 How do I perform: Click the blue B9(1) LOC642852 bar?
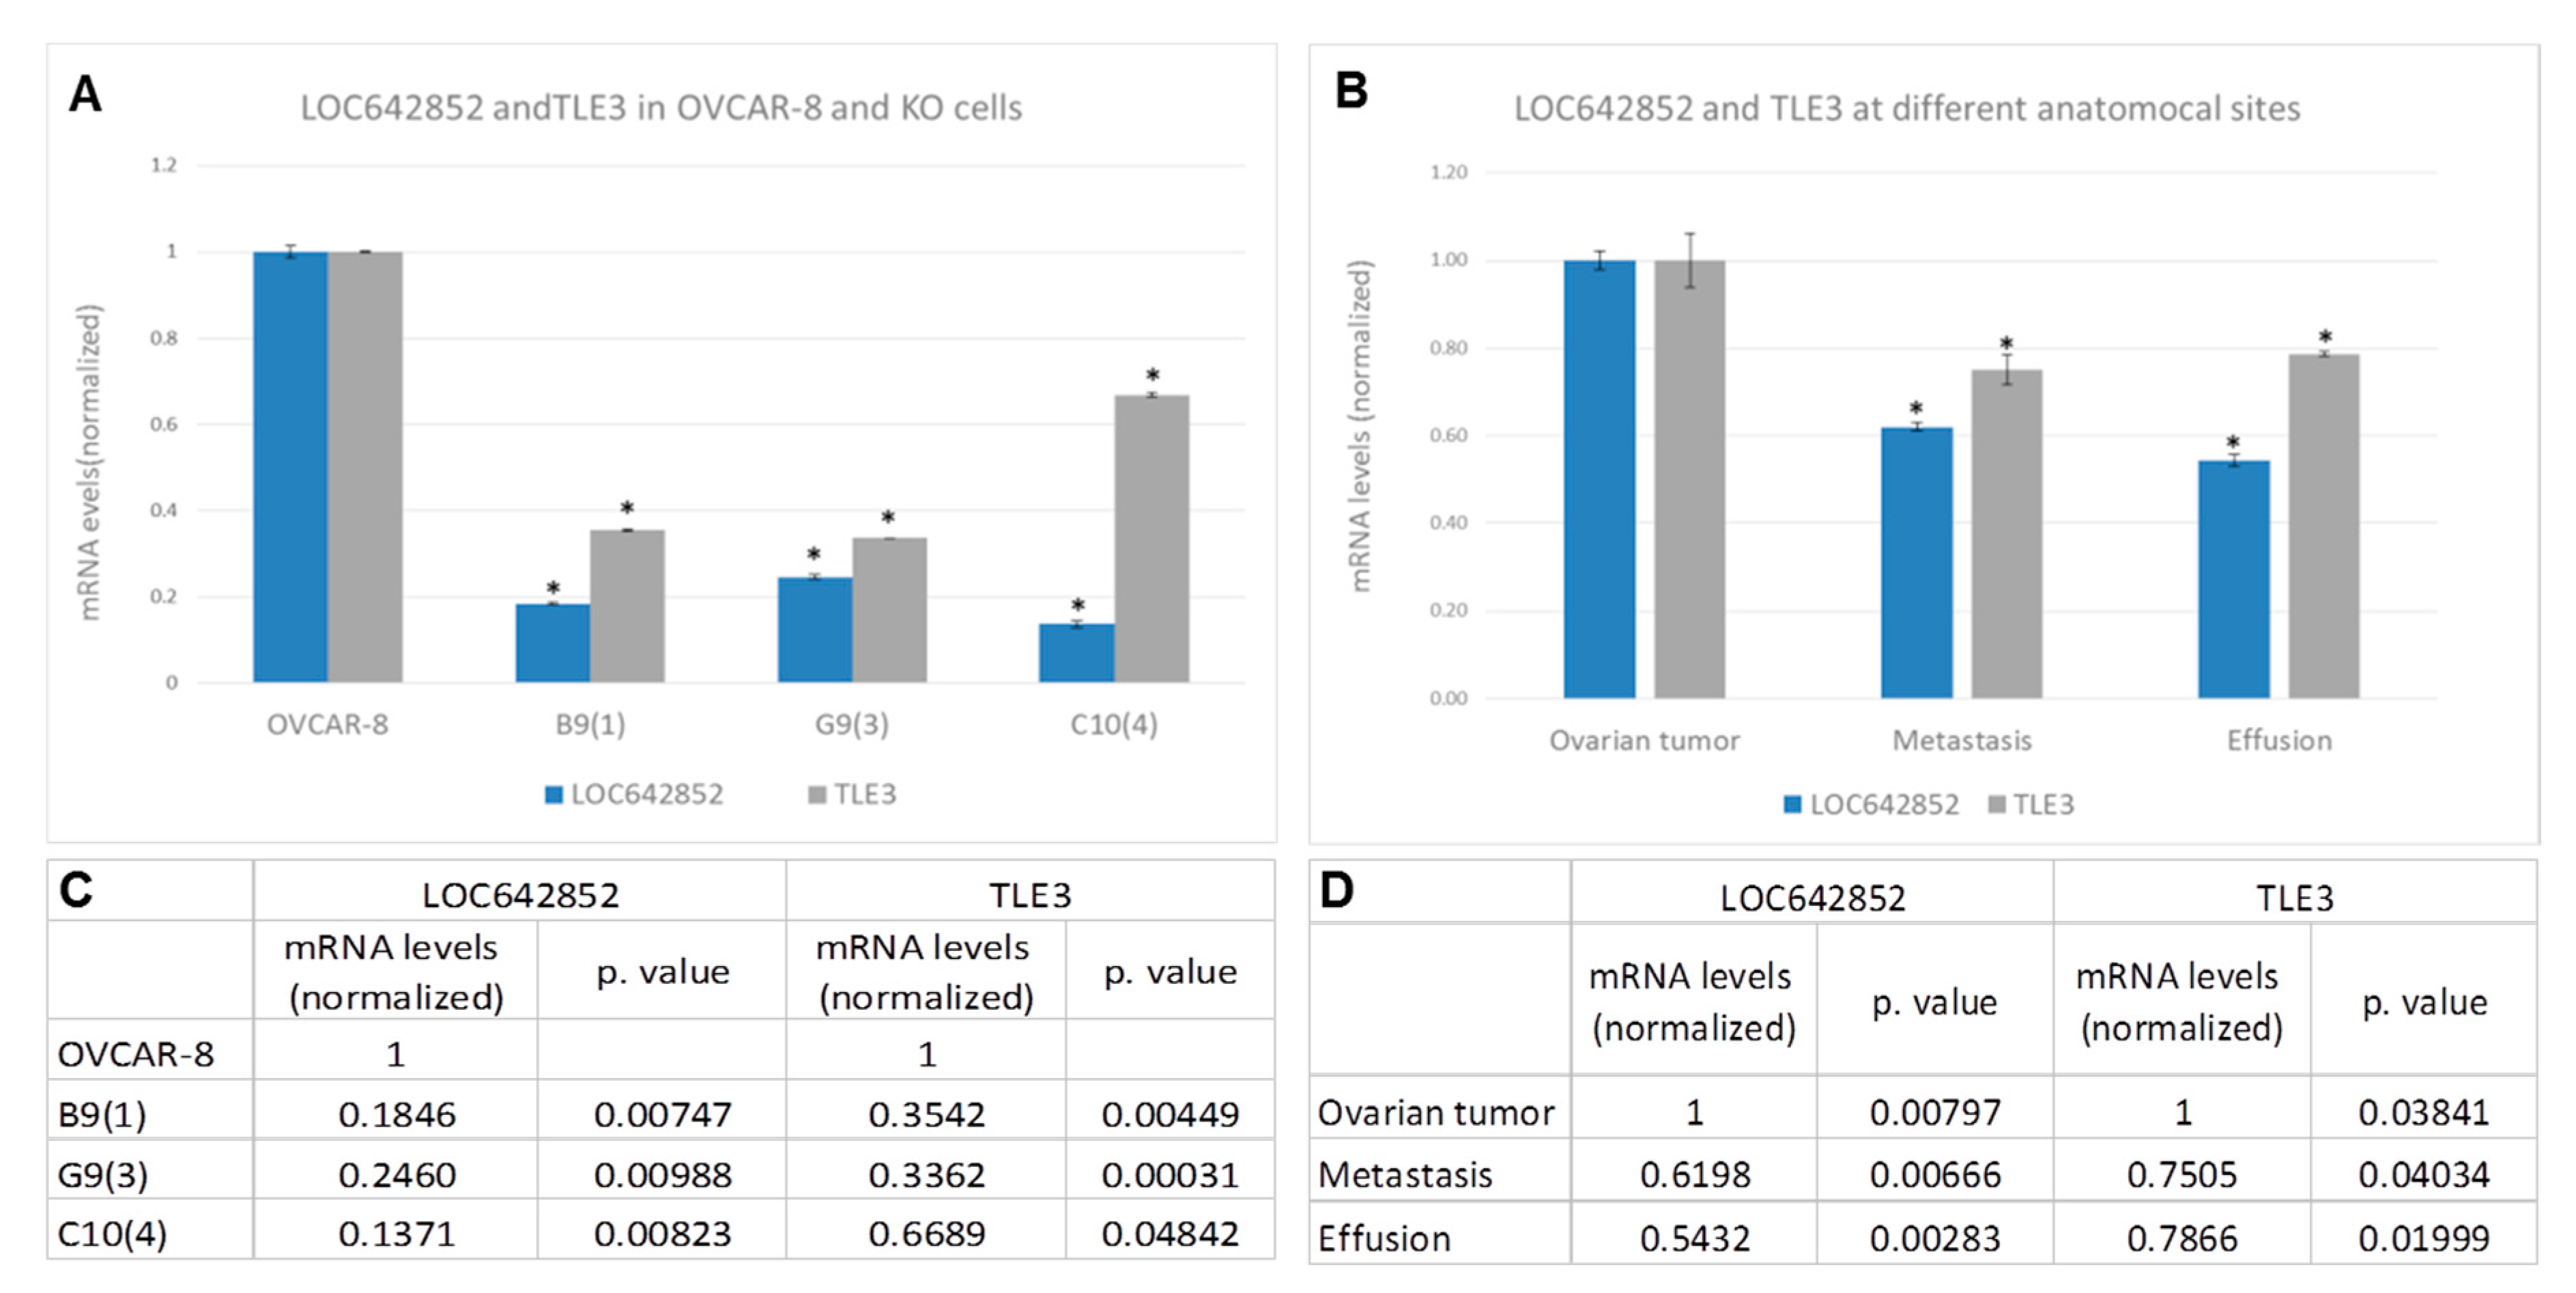coord(552,643)
